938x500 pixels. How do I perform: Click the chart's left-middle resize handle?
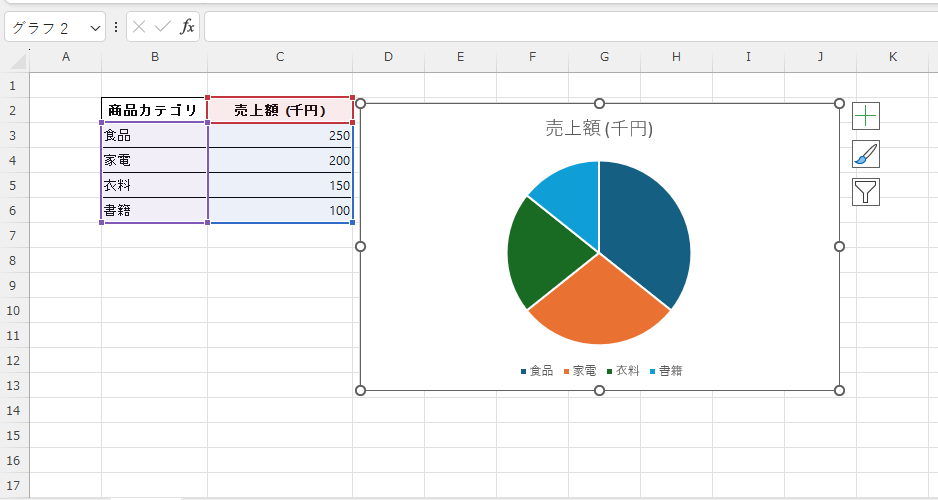tap(360, 246)
